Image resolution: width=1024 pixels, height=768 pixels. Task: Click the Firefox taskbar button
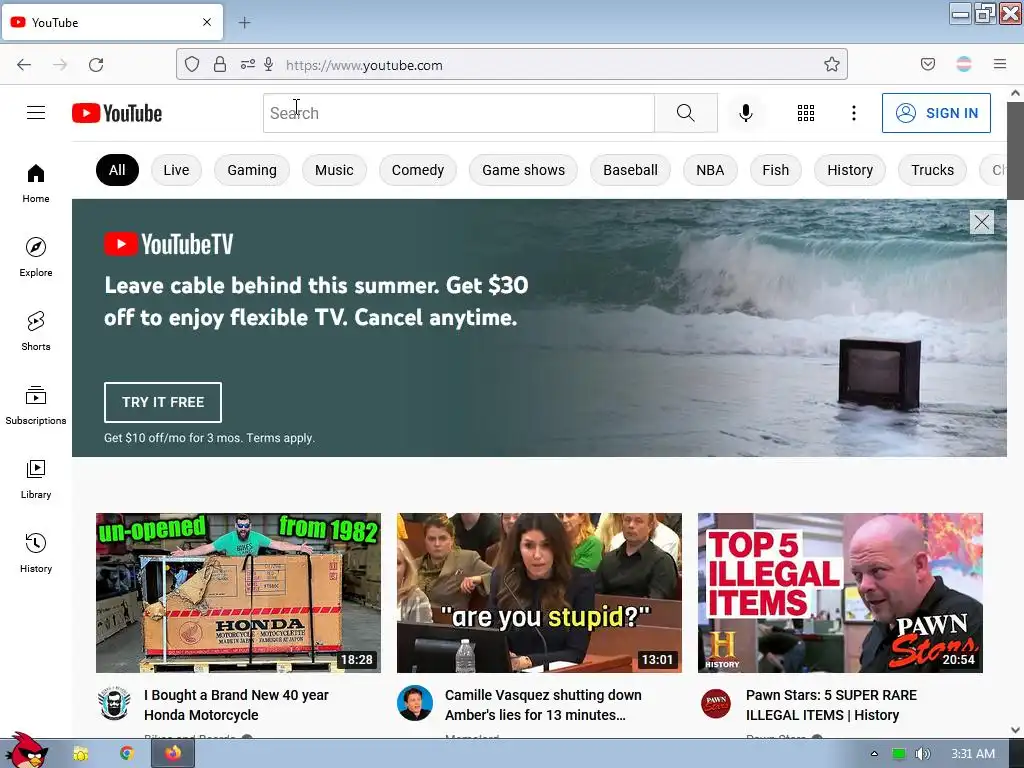pos(172,754)
